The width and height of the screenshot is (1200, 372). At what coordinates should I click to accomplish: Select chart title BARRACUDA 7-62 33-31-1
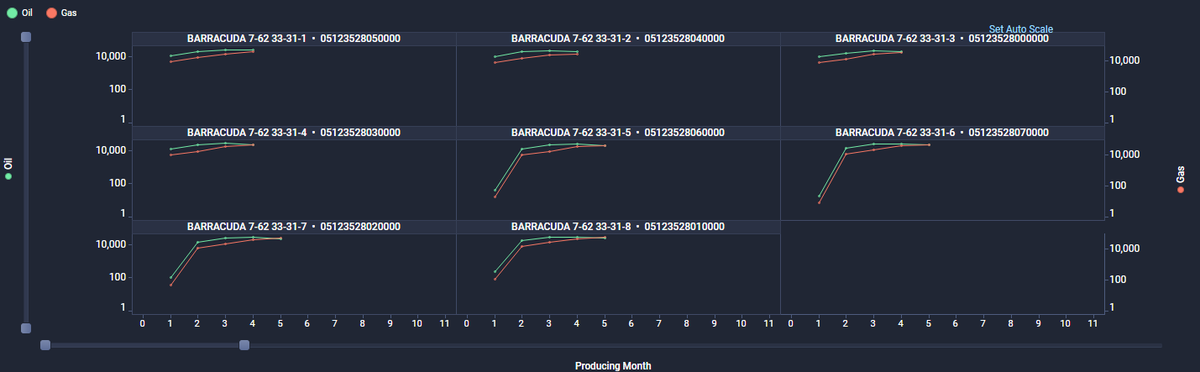[294, 38]
